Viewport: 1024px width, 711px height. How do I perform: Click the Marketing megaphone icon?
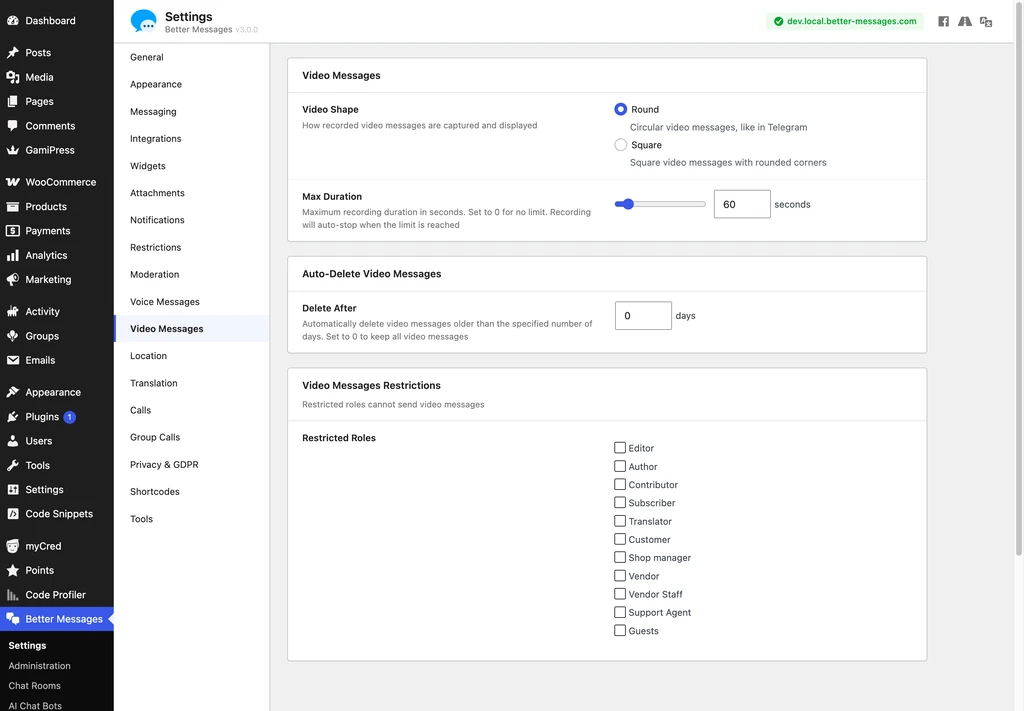point(12,279)
